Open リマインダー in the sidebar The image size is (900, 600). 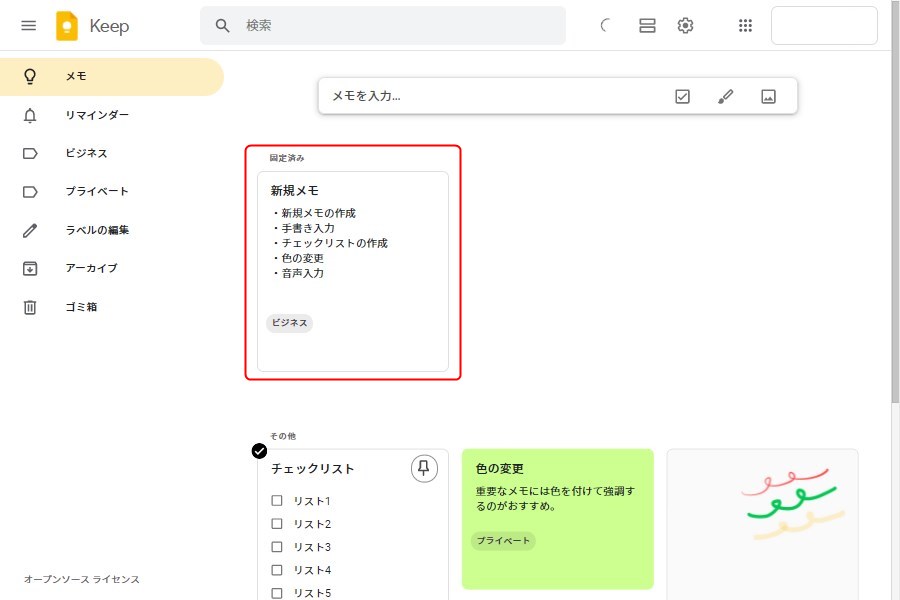click(x=97, y=115)
